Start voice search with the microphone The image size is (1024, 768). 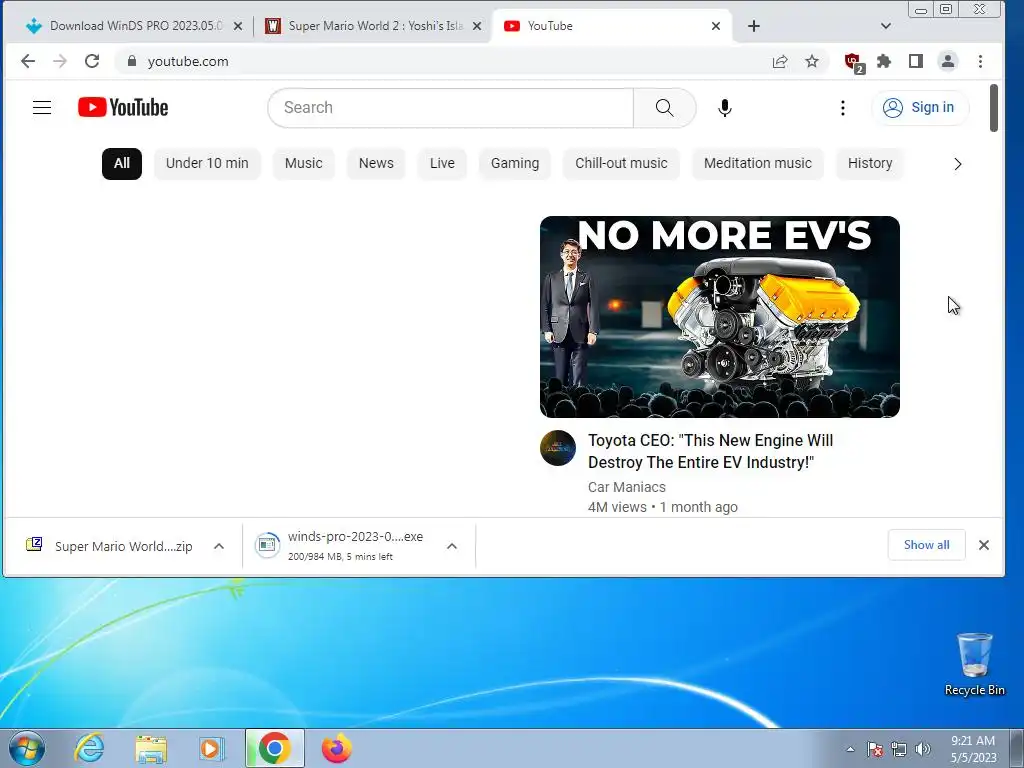pos(724,108)
